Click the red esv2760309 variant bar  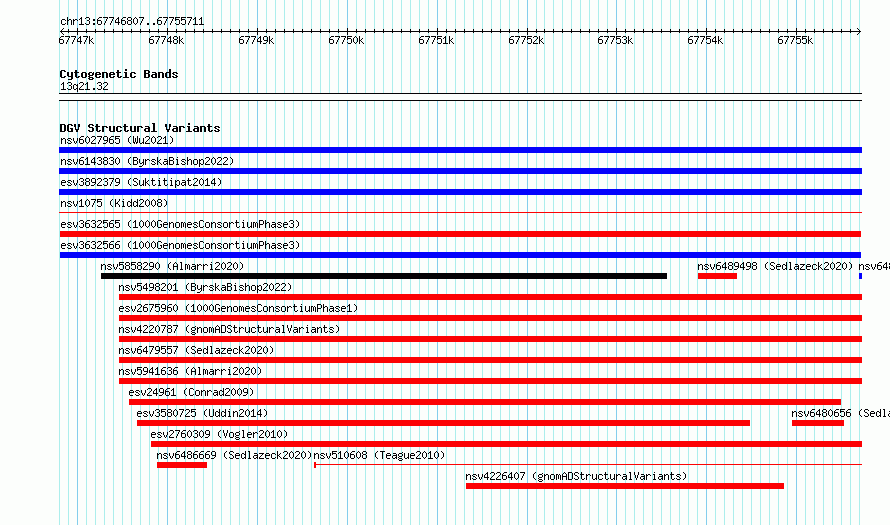tap(506, 444)
